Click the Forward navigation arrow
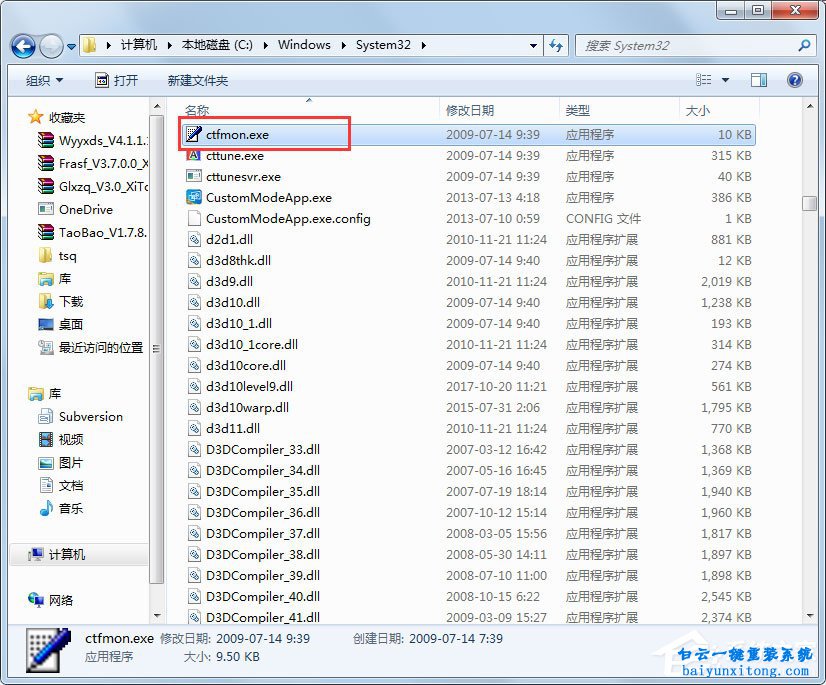This screenshot has width=826, height=685. click(x=50, y=45)
